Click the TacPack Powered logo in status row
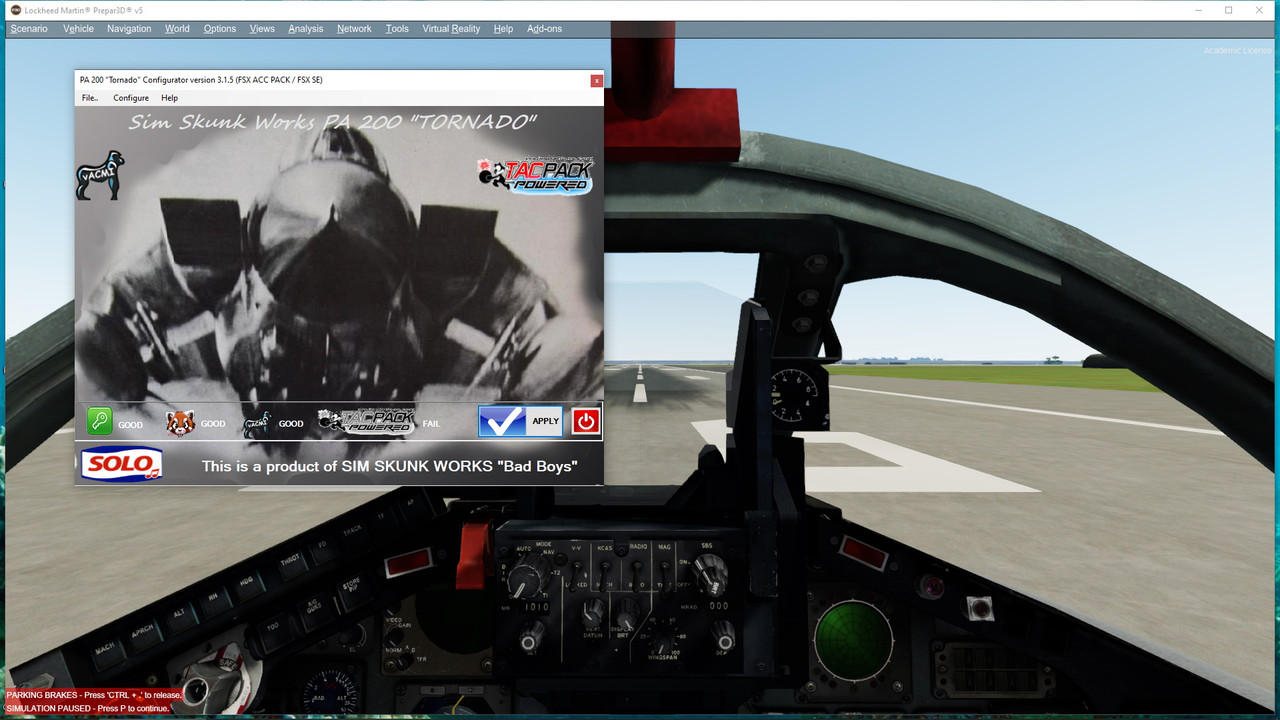1280x720 pixels. pyautogui.click(x=366, y=422)
